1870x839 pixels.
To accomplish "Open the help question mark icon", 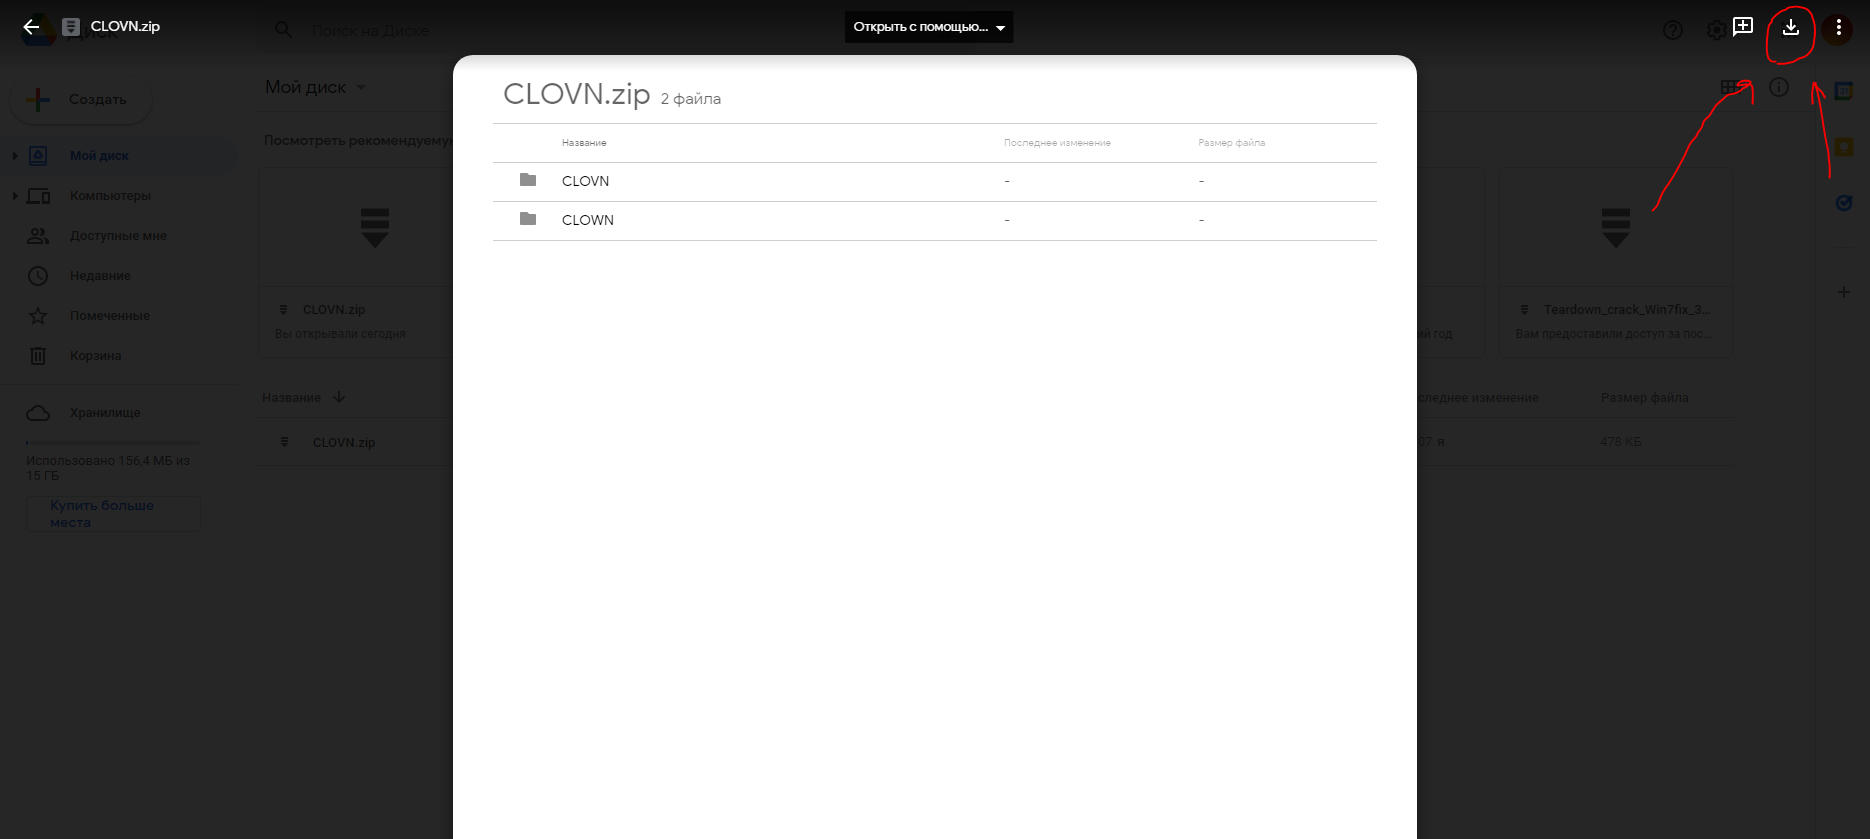I will tap(1673, 30).
